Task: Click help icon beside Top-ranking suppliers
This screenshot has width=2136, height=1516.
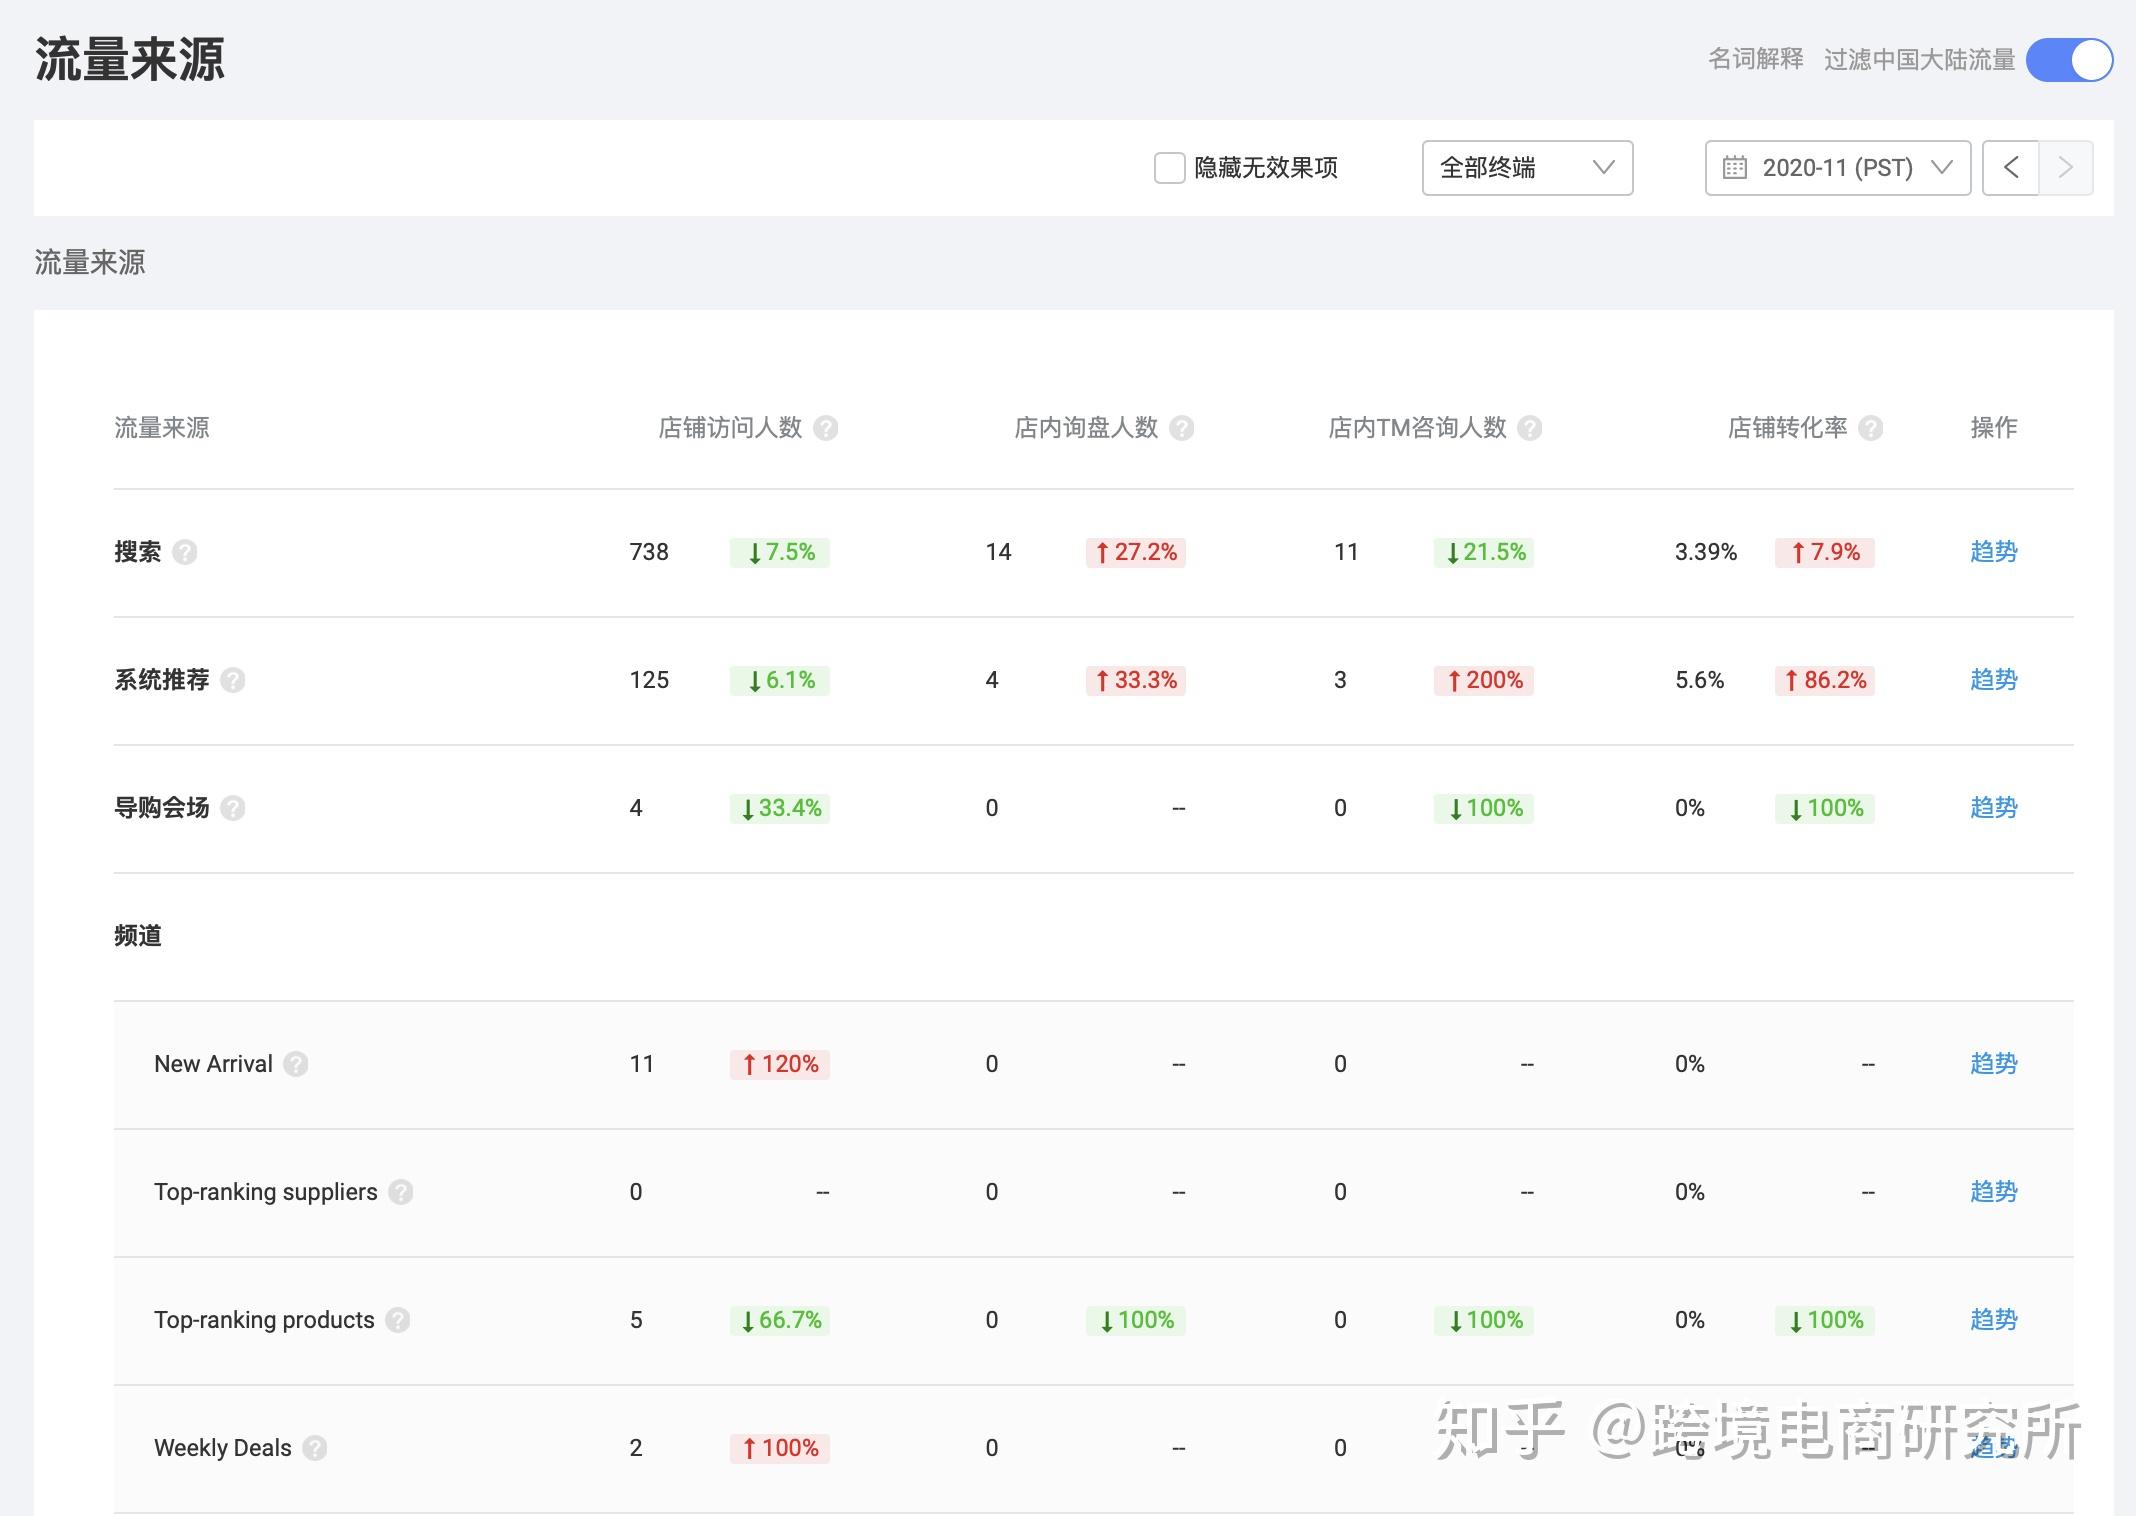Action: pos(401,1192)
